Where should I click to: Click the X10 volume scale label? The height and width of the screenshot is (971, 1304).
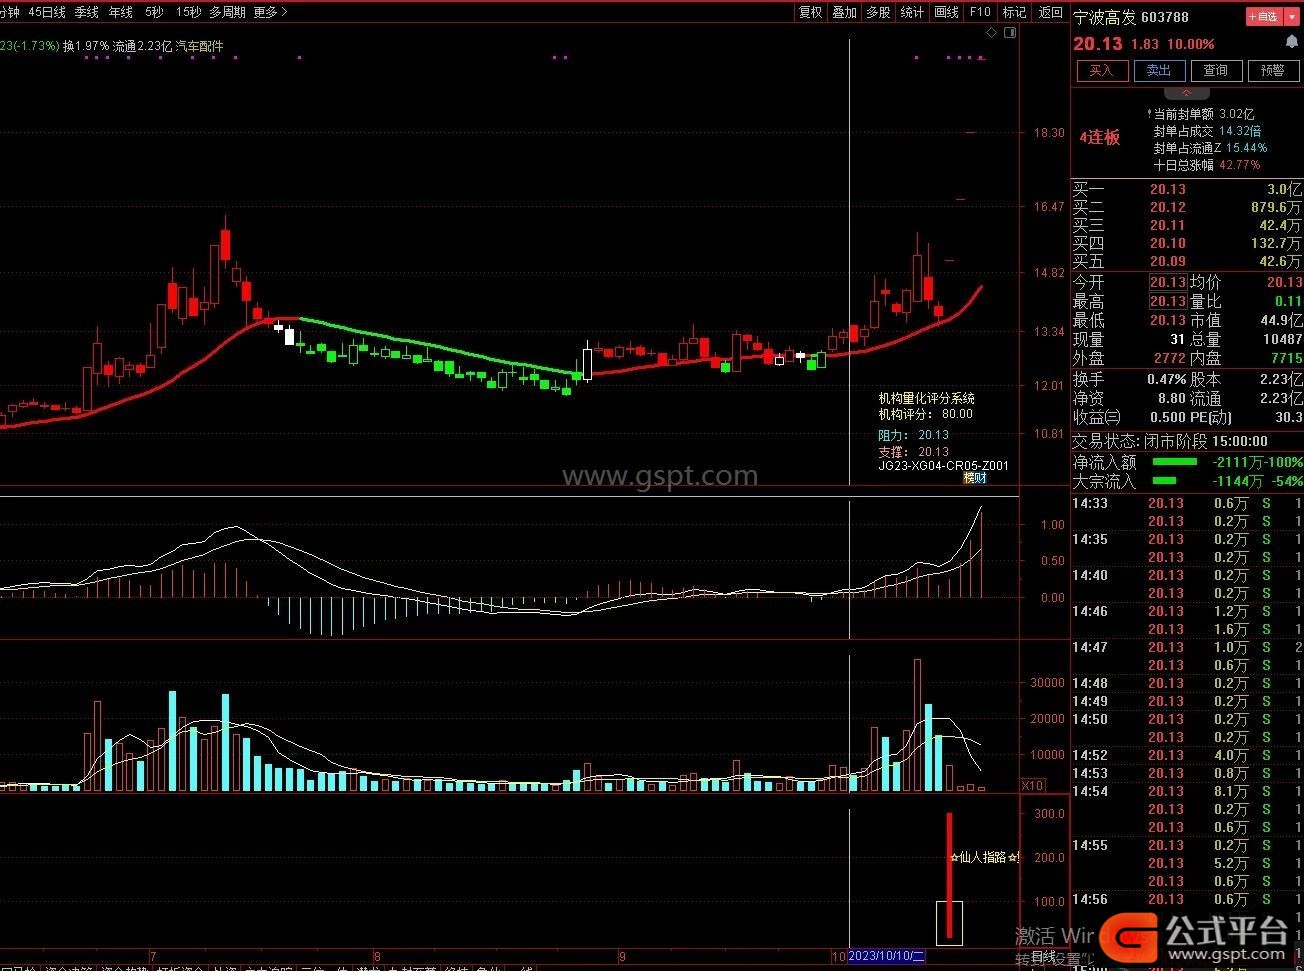(1033, 785)
